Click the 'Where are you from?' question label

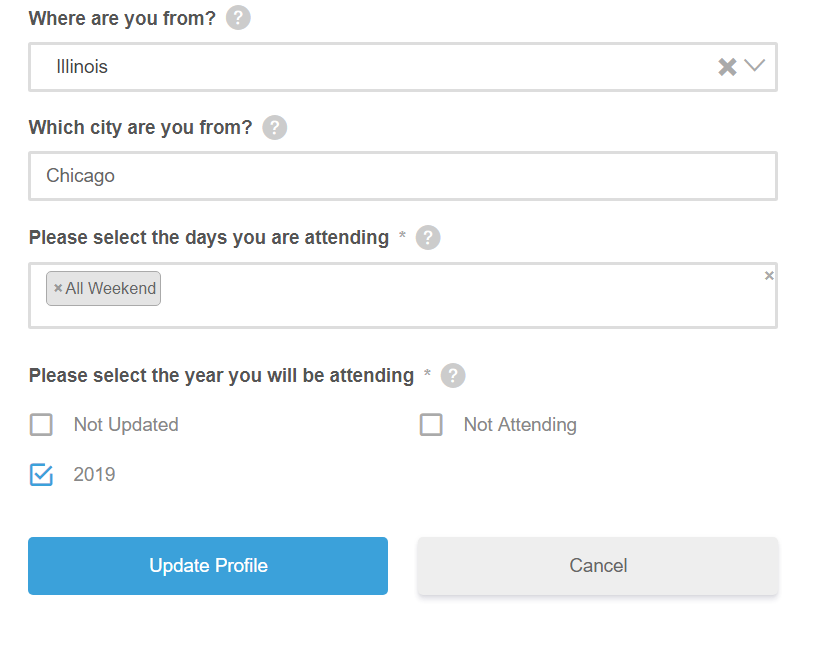click(x=122, y=18)
